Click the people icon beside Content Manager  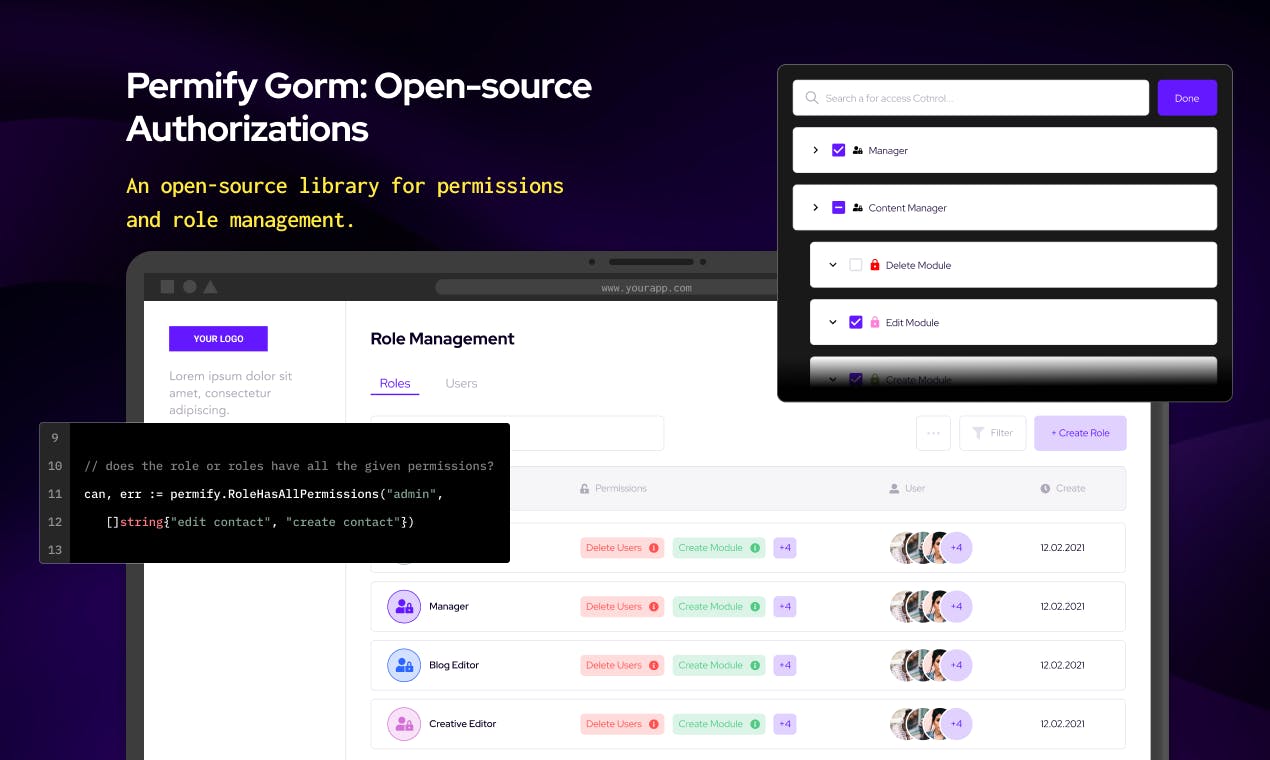[858, 208]
